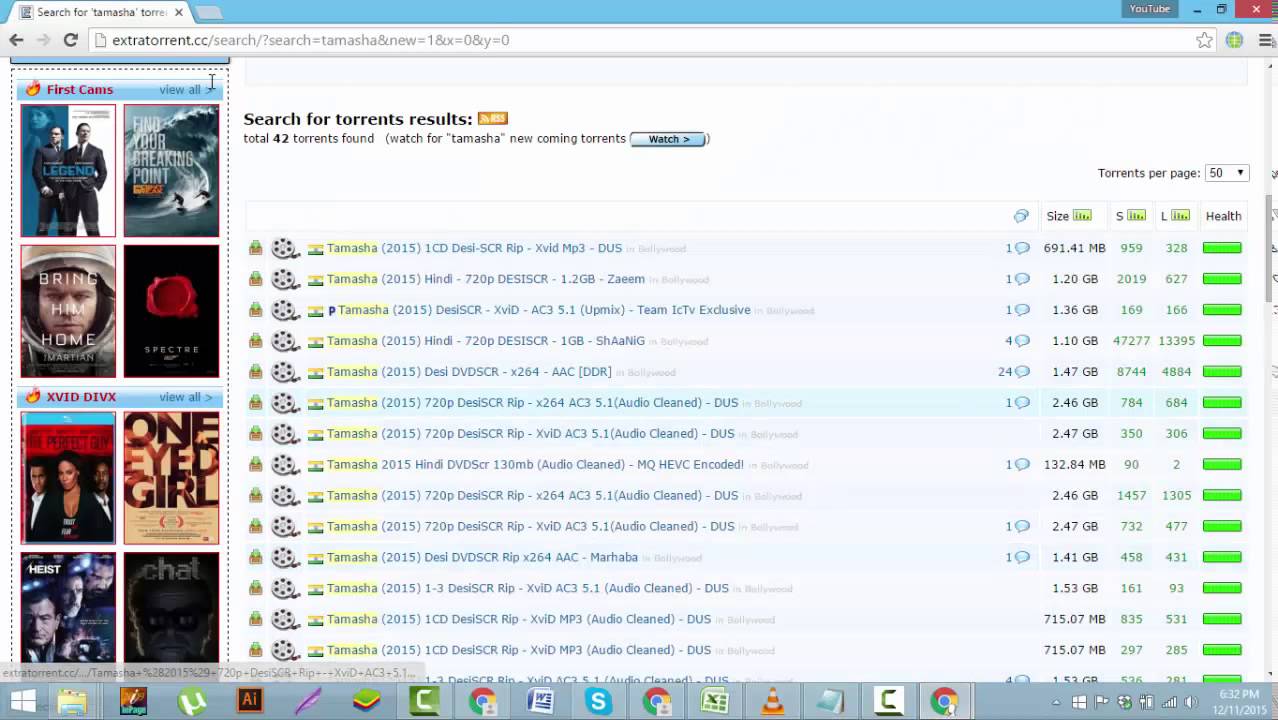Screen dimensions: 1278x720
Task: Sort results by Leechers (L) column
Action: pos(1175,216)
